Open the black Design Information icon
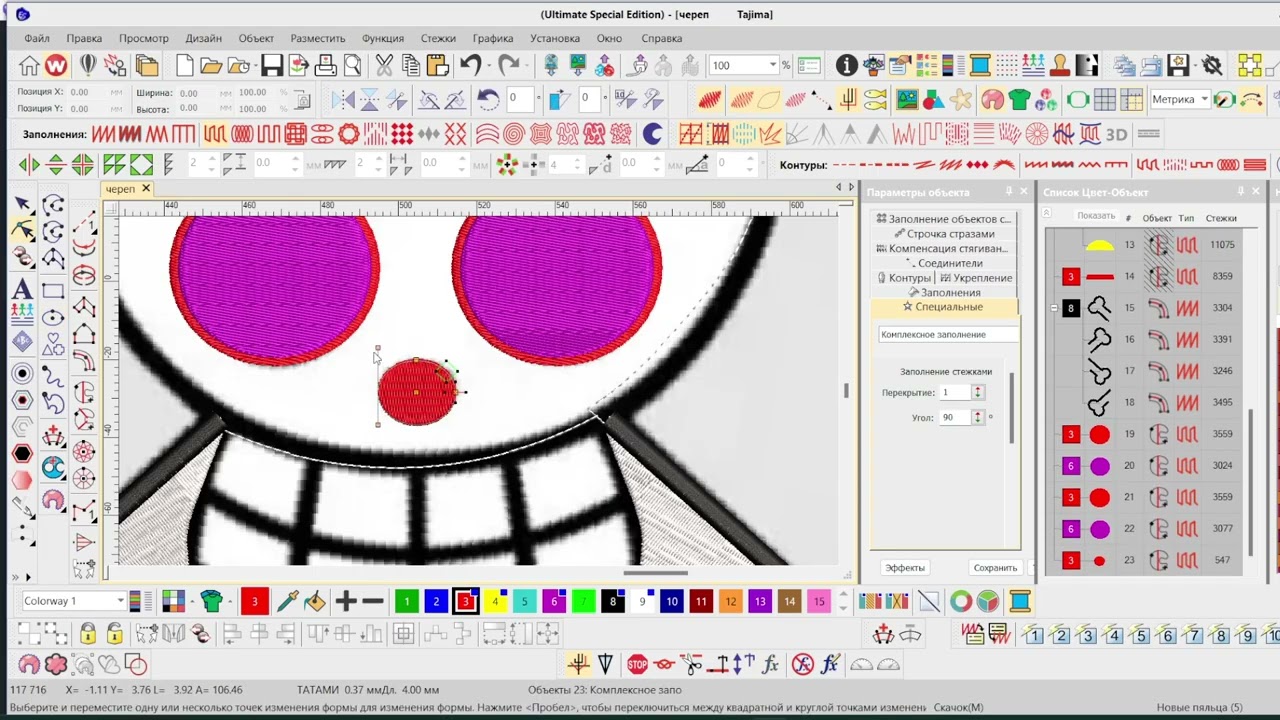Screen dimensions: 1280x720 (847, 66)
